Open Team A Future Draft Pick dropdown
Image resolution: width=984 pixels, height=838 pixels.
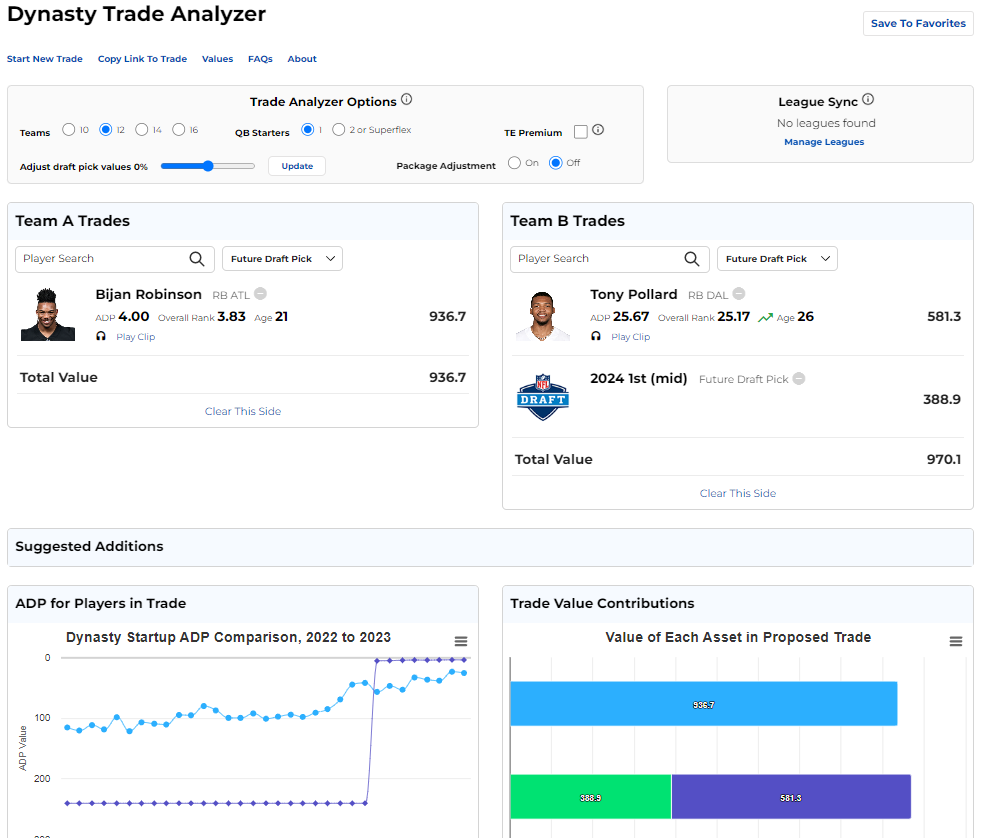click(x=282, y=259)
